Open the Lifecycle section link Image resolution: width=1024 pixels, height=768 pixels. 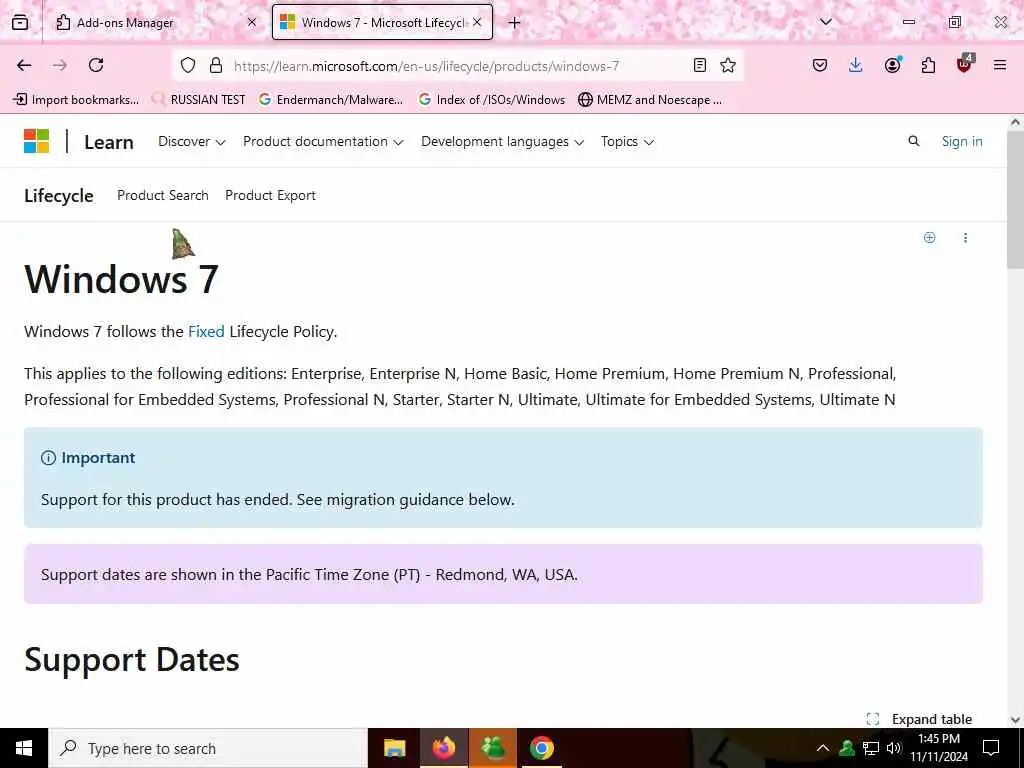pos(59,195)
